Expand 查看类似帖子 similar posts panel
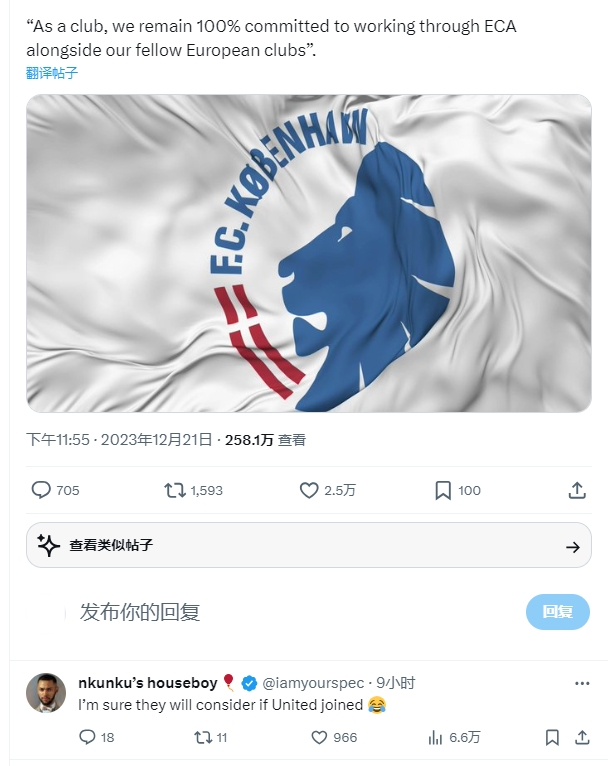 (309, 545)
